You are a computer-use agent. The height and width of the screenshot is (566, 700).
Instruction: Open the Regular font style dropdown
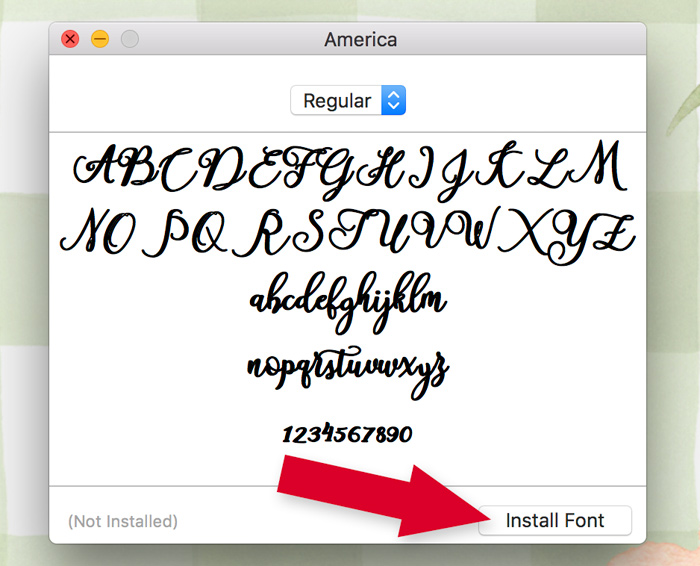click(348, 100)
